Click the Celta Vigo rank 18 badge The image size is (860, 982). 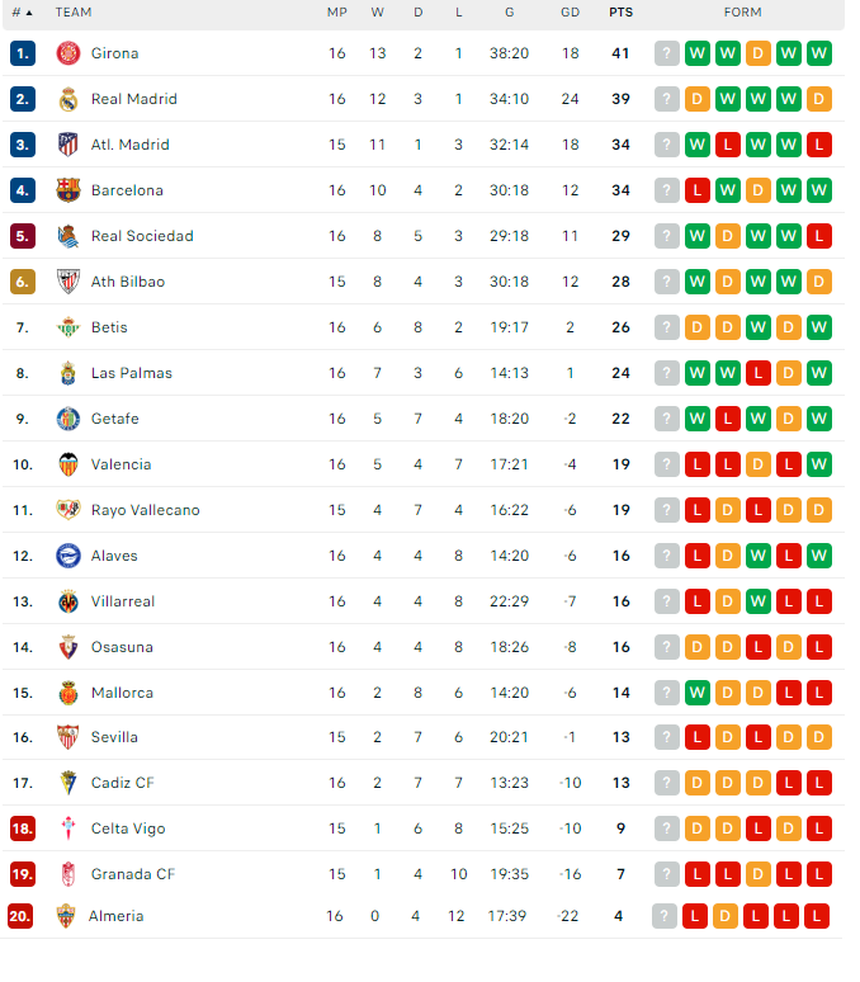[x=22, y=828]
